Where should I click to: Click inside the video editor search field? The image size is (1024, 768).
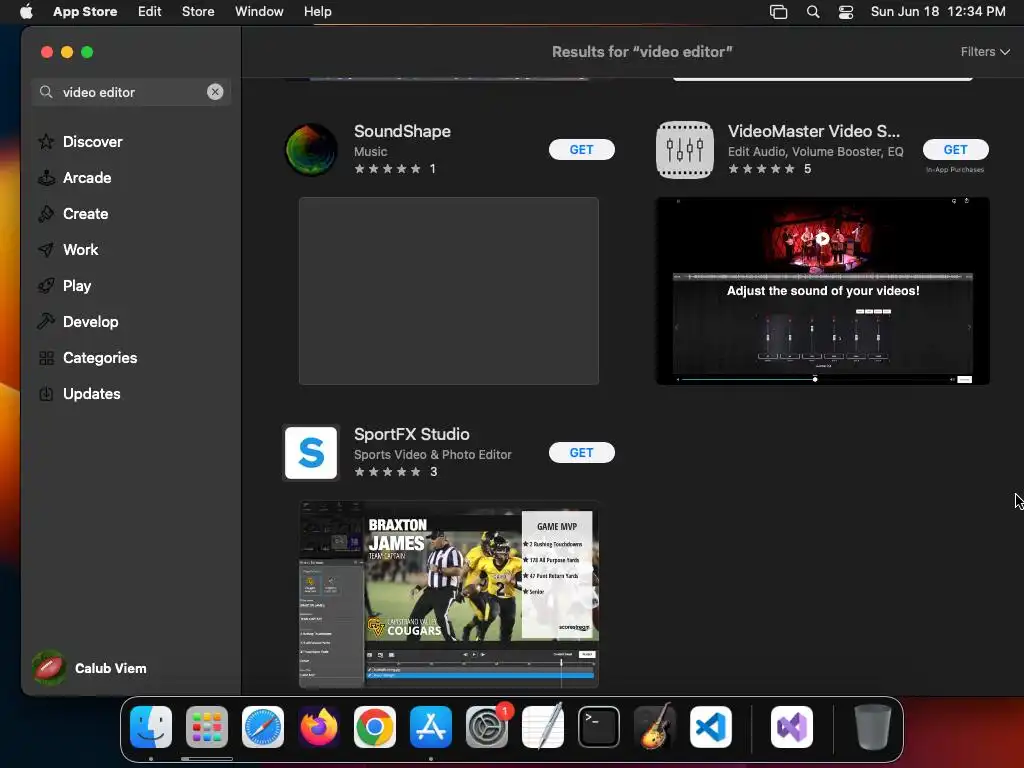click(131, 92)
